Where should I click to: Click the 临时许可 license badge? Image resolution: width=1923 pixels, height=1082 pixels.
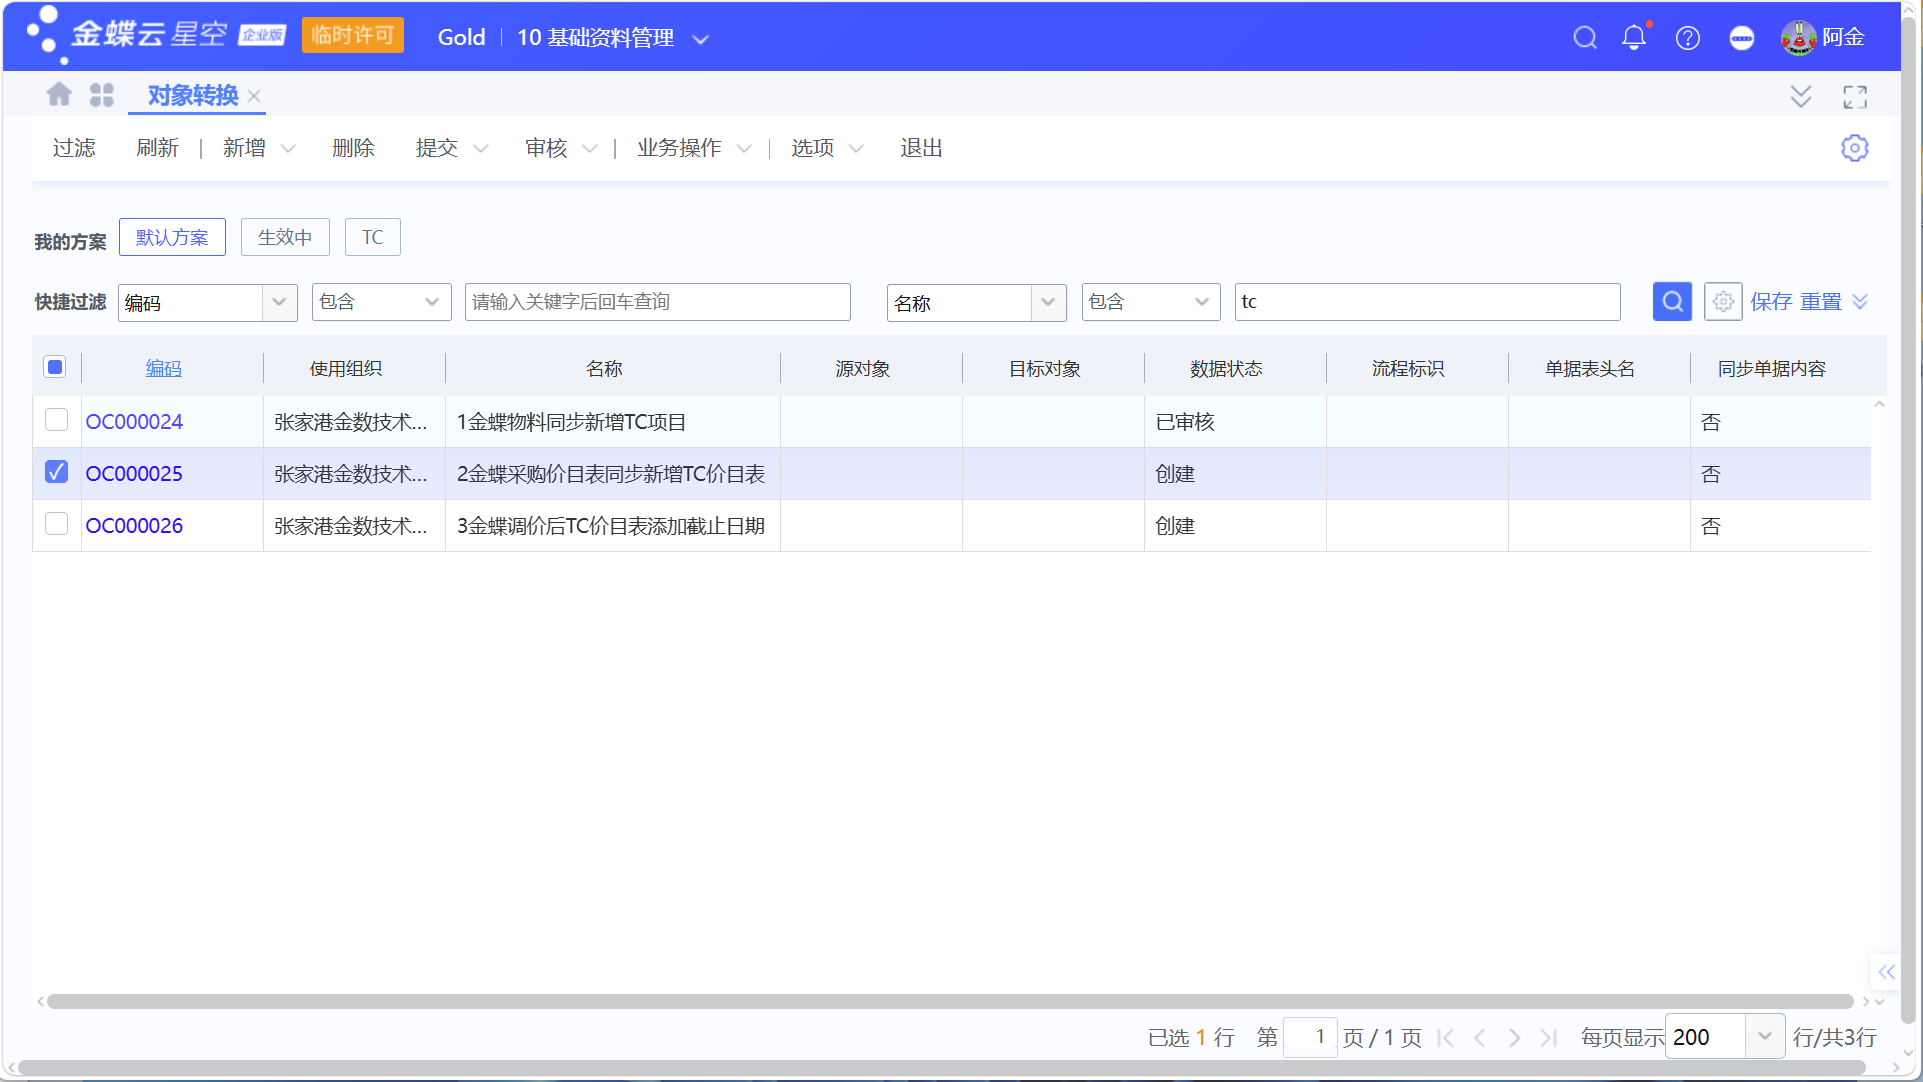coord(353,35)
